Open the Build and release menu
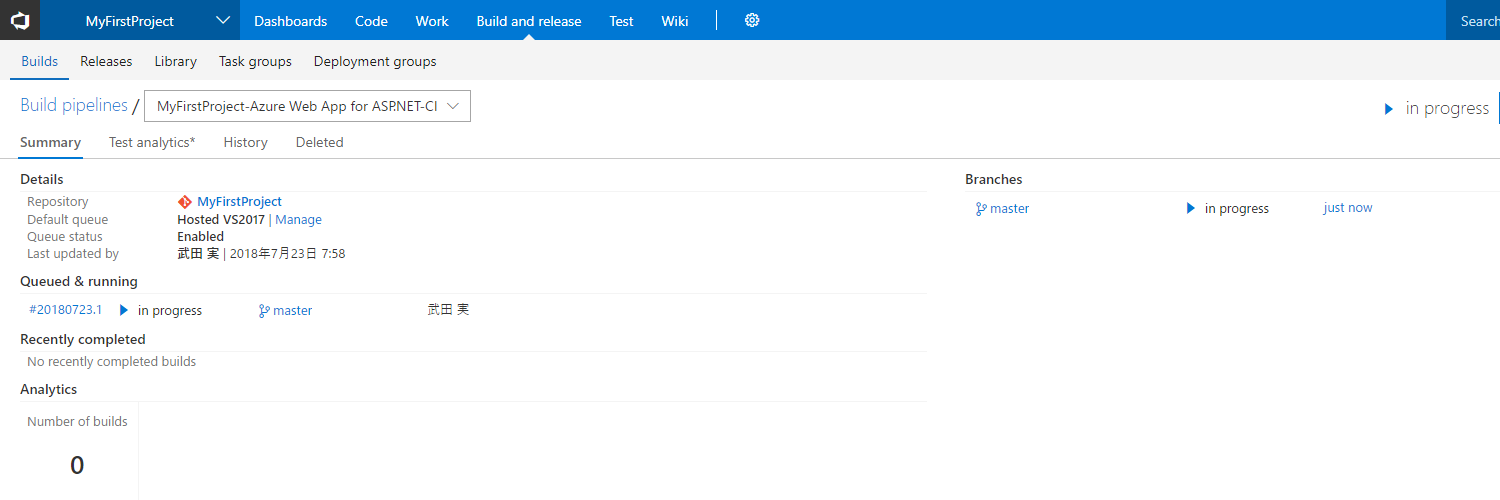The image size is (1500, 500). tap(528, 21)
